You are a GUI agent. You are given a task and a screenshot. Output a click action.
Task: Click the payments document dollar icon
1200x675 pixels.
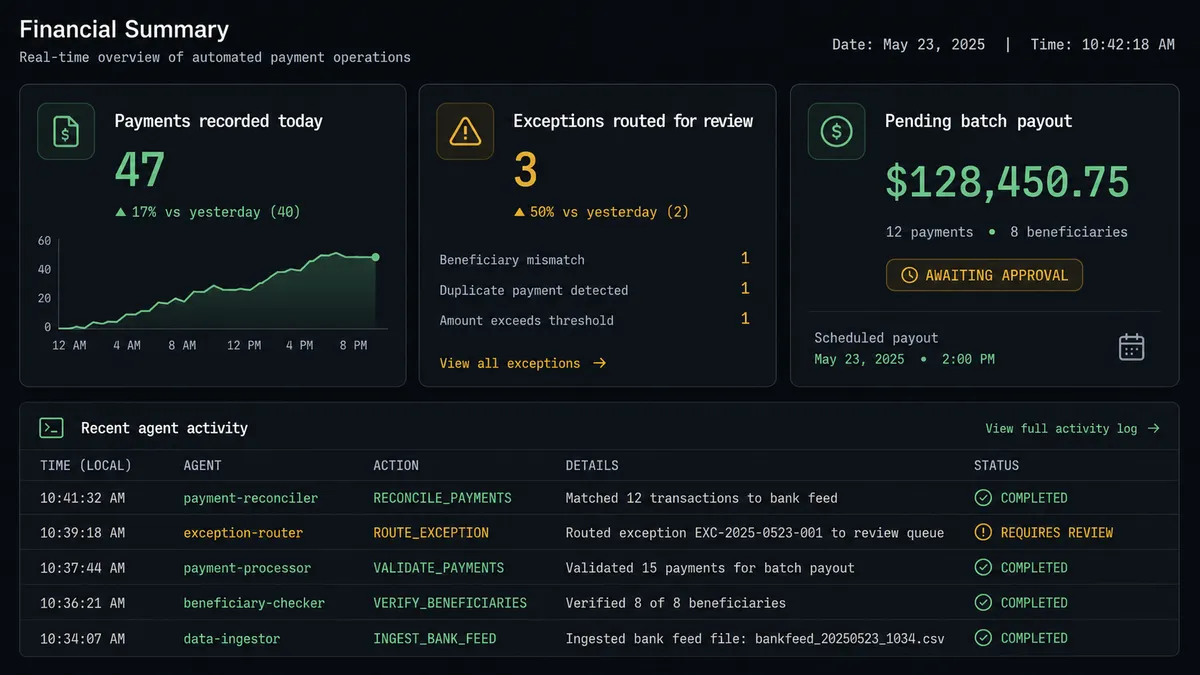(x=66, y=131)
